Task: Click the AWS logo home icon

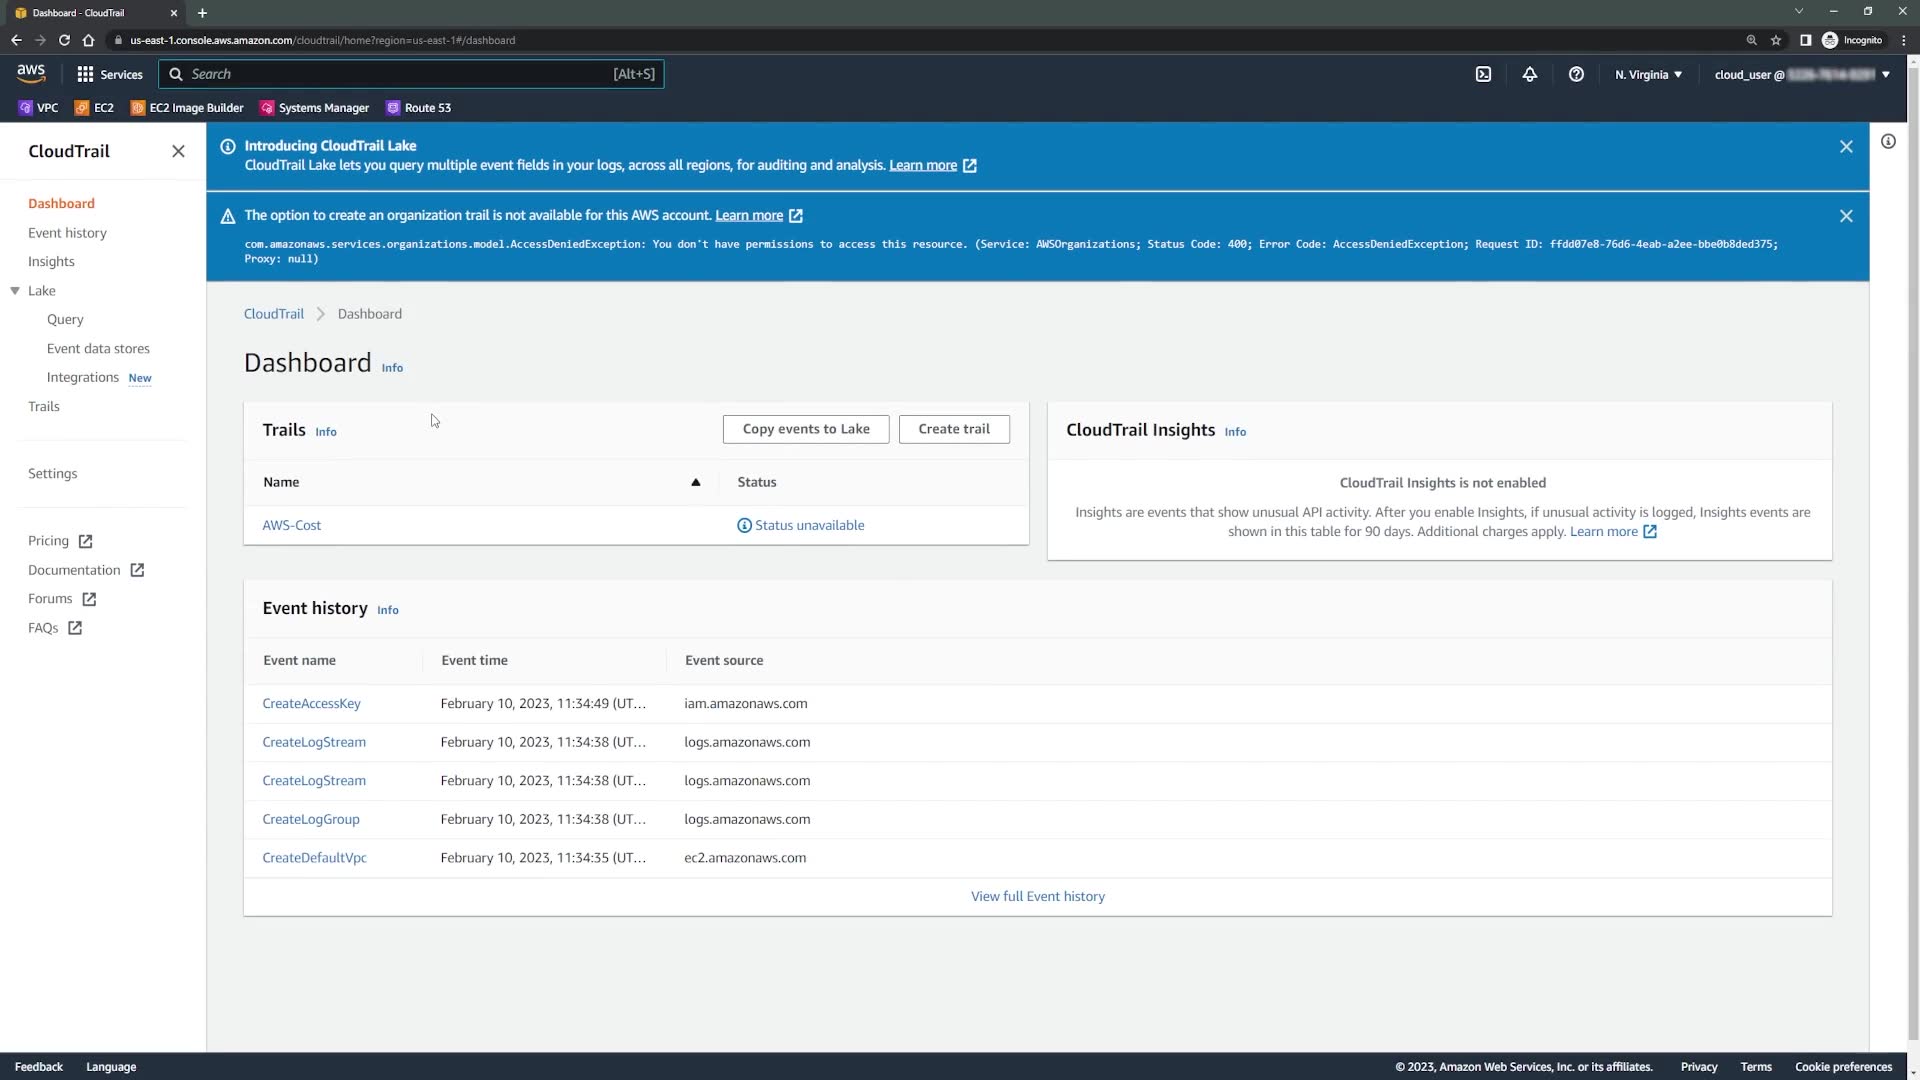Action: coord(31,73)
